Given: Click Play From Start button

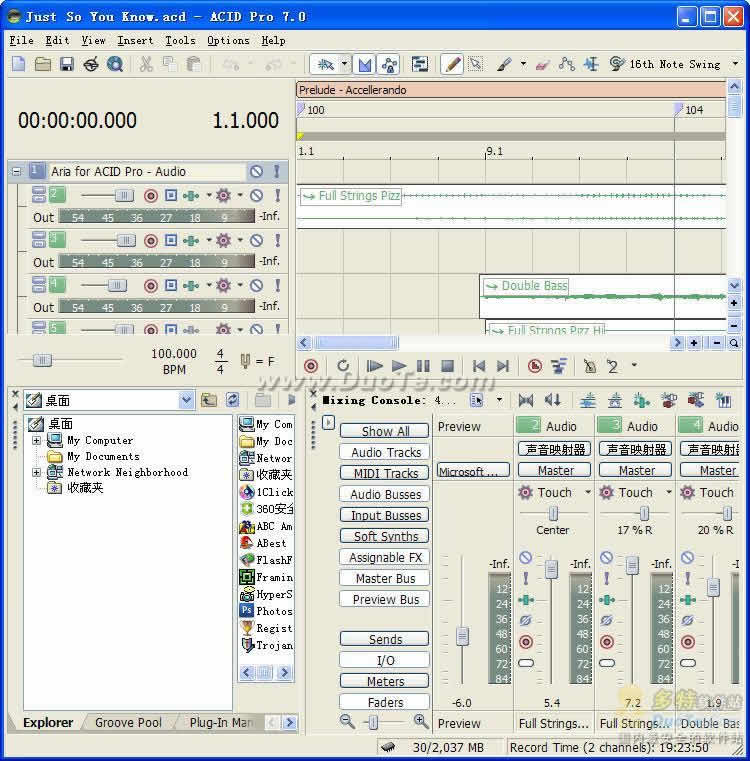Looking at the screenshot, I should pyautogui.click(x=374, y=365).
